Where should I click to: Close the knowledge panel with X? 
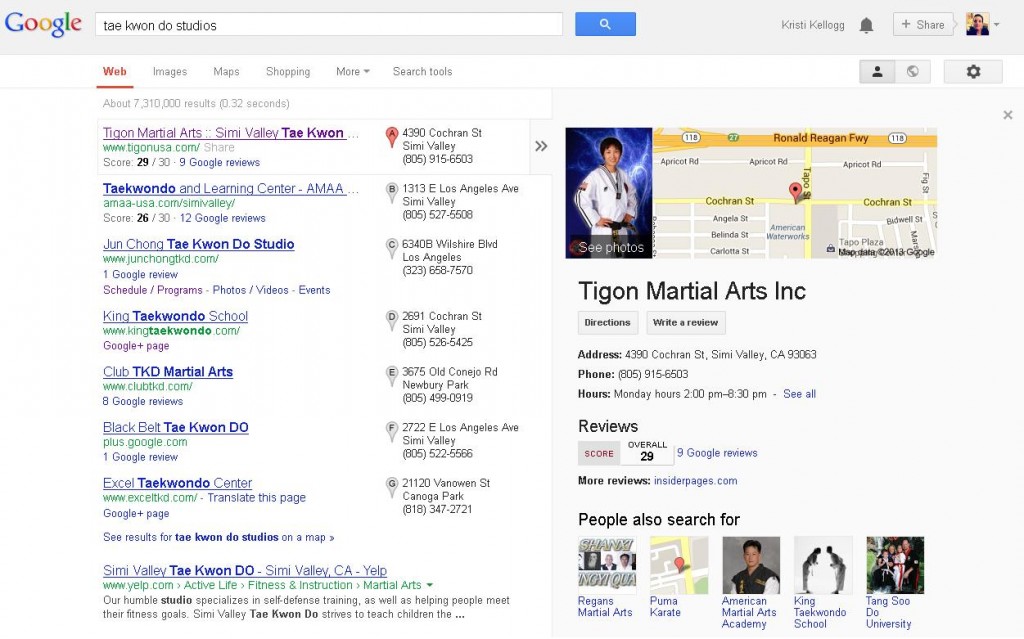[1007, 115]
